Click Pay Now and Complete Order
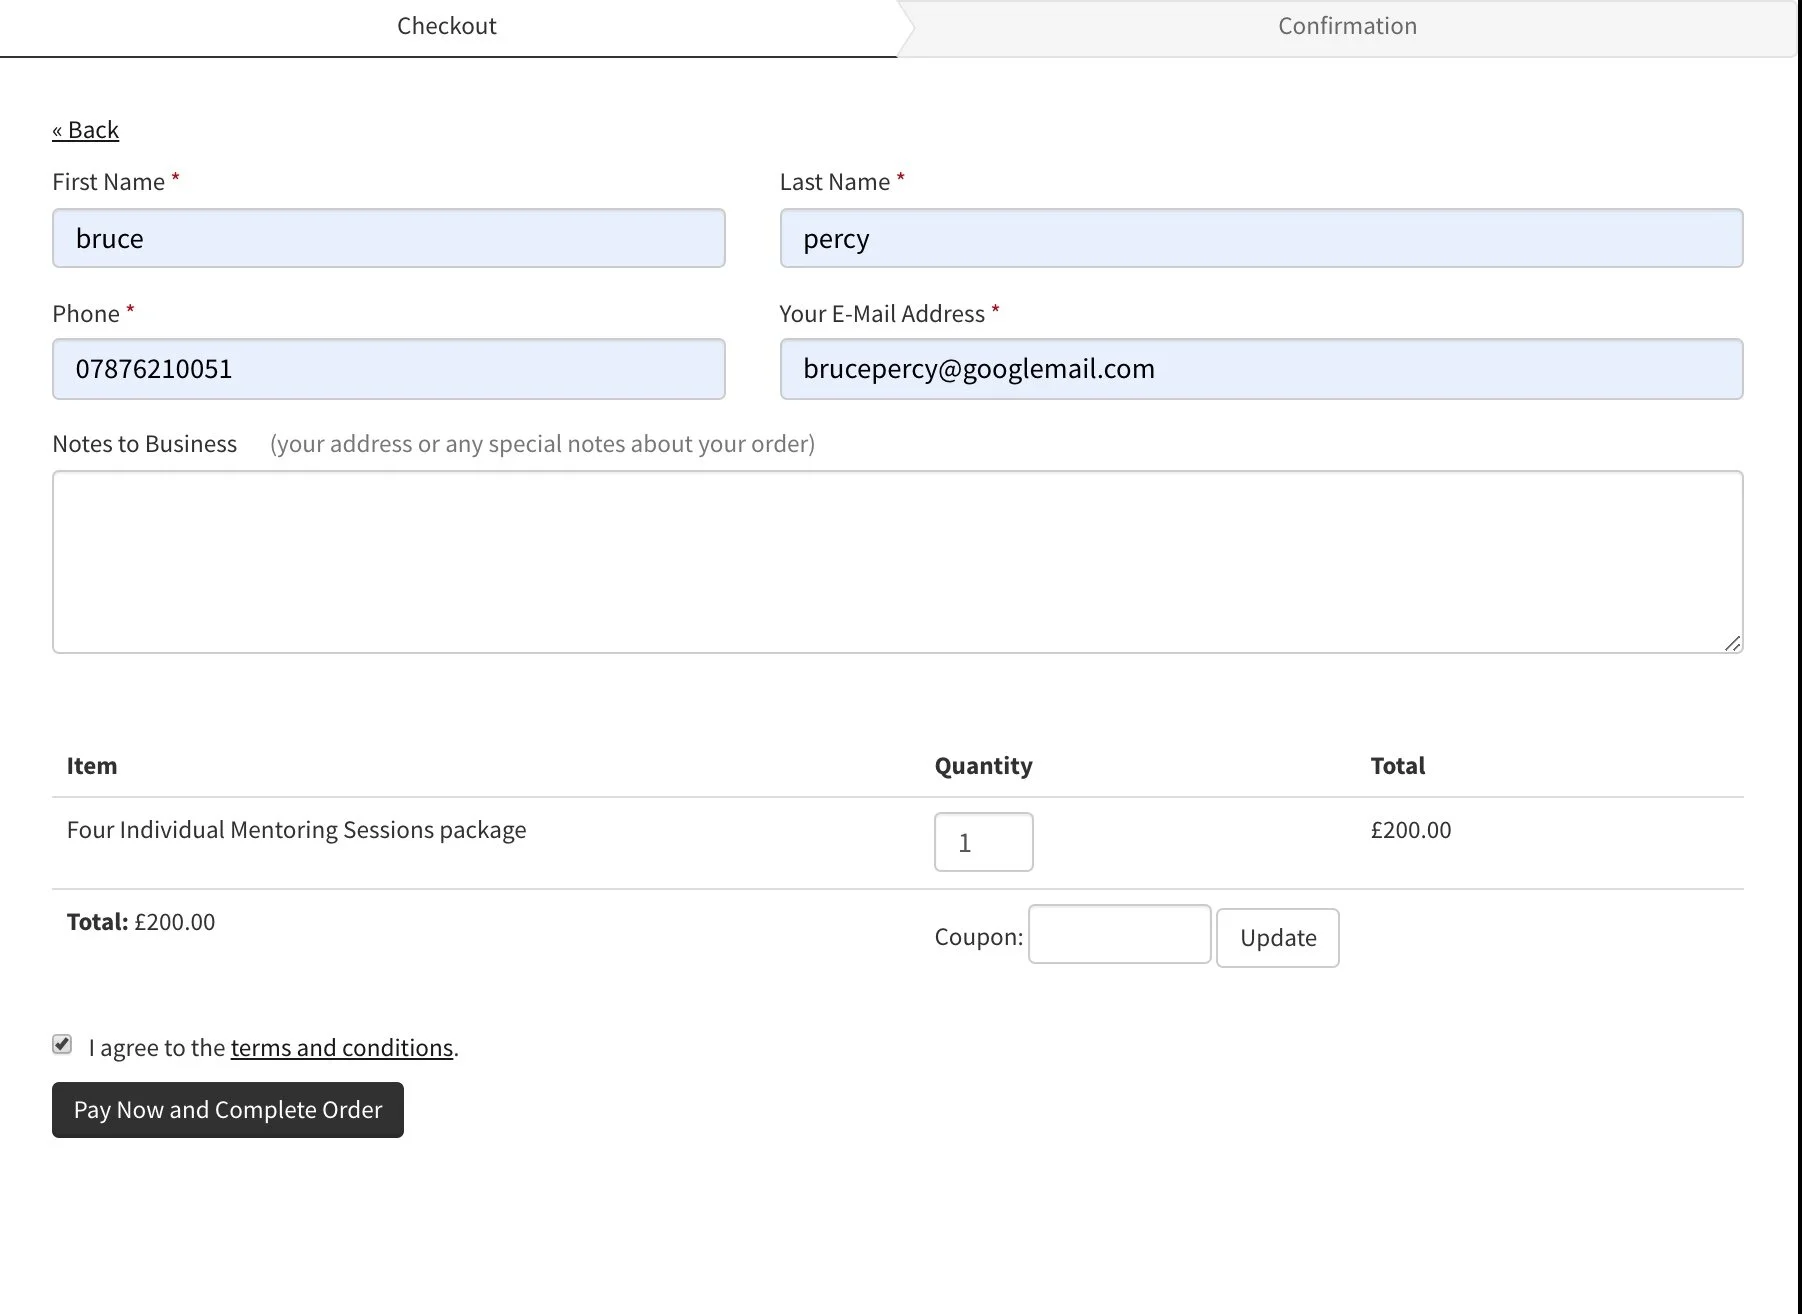This screenshot has width=1802, height=1314. [228, 1110]
